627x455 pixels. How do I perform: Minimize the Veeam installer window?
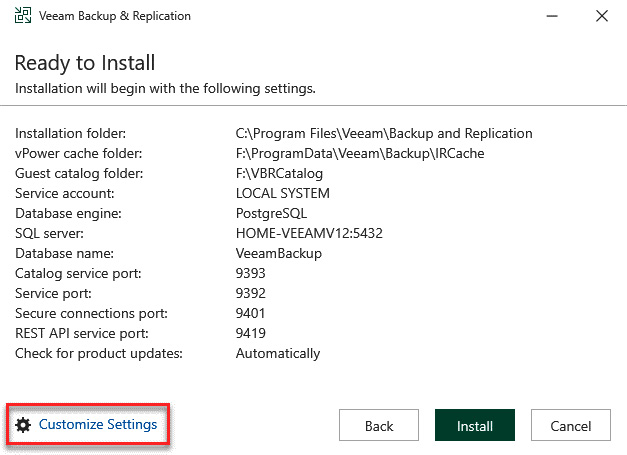click(552, 16)
